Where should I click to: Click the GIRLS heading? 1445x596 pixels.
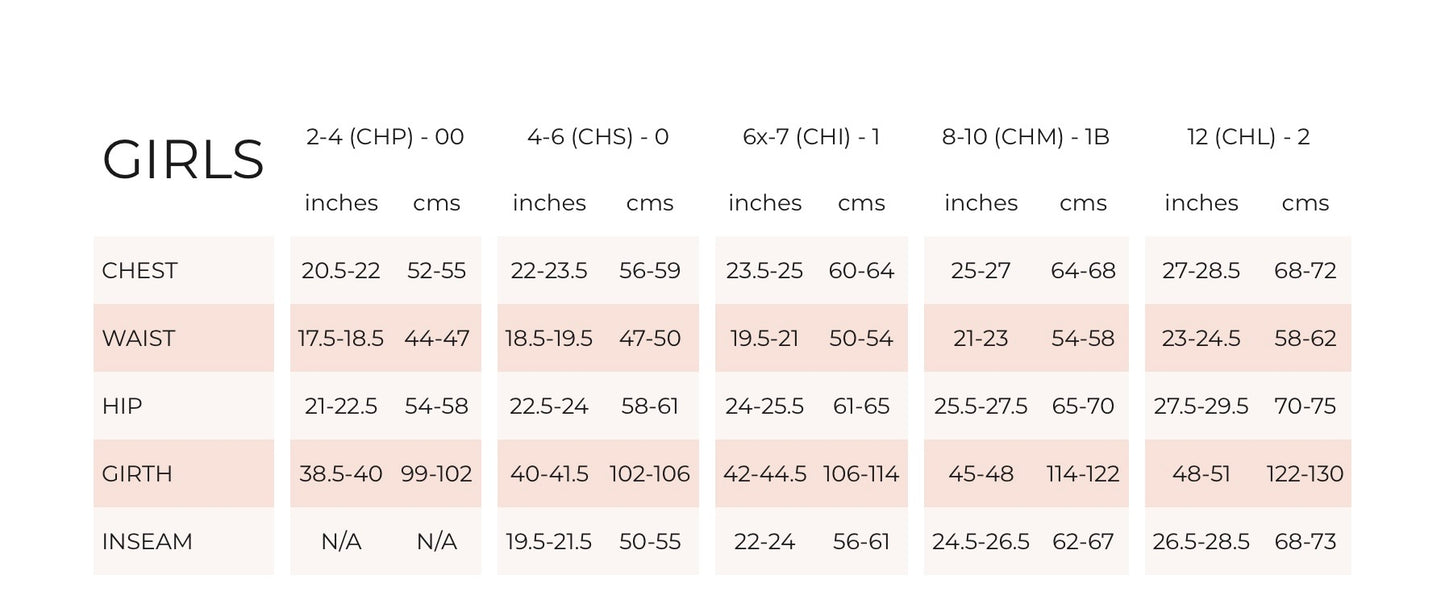[x=183, y=160]
